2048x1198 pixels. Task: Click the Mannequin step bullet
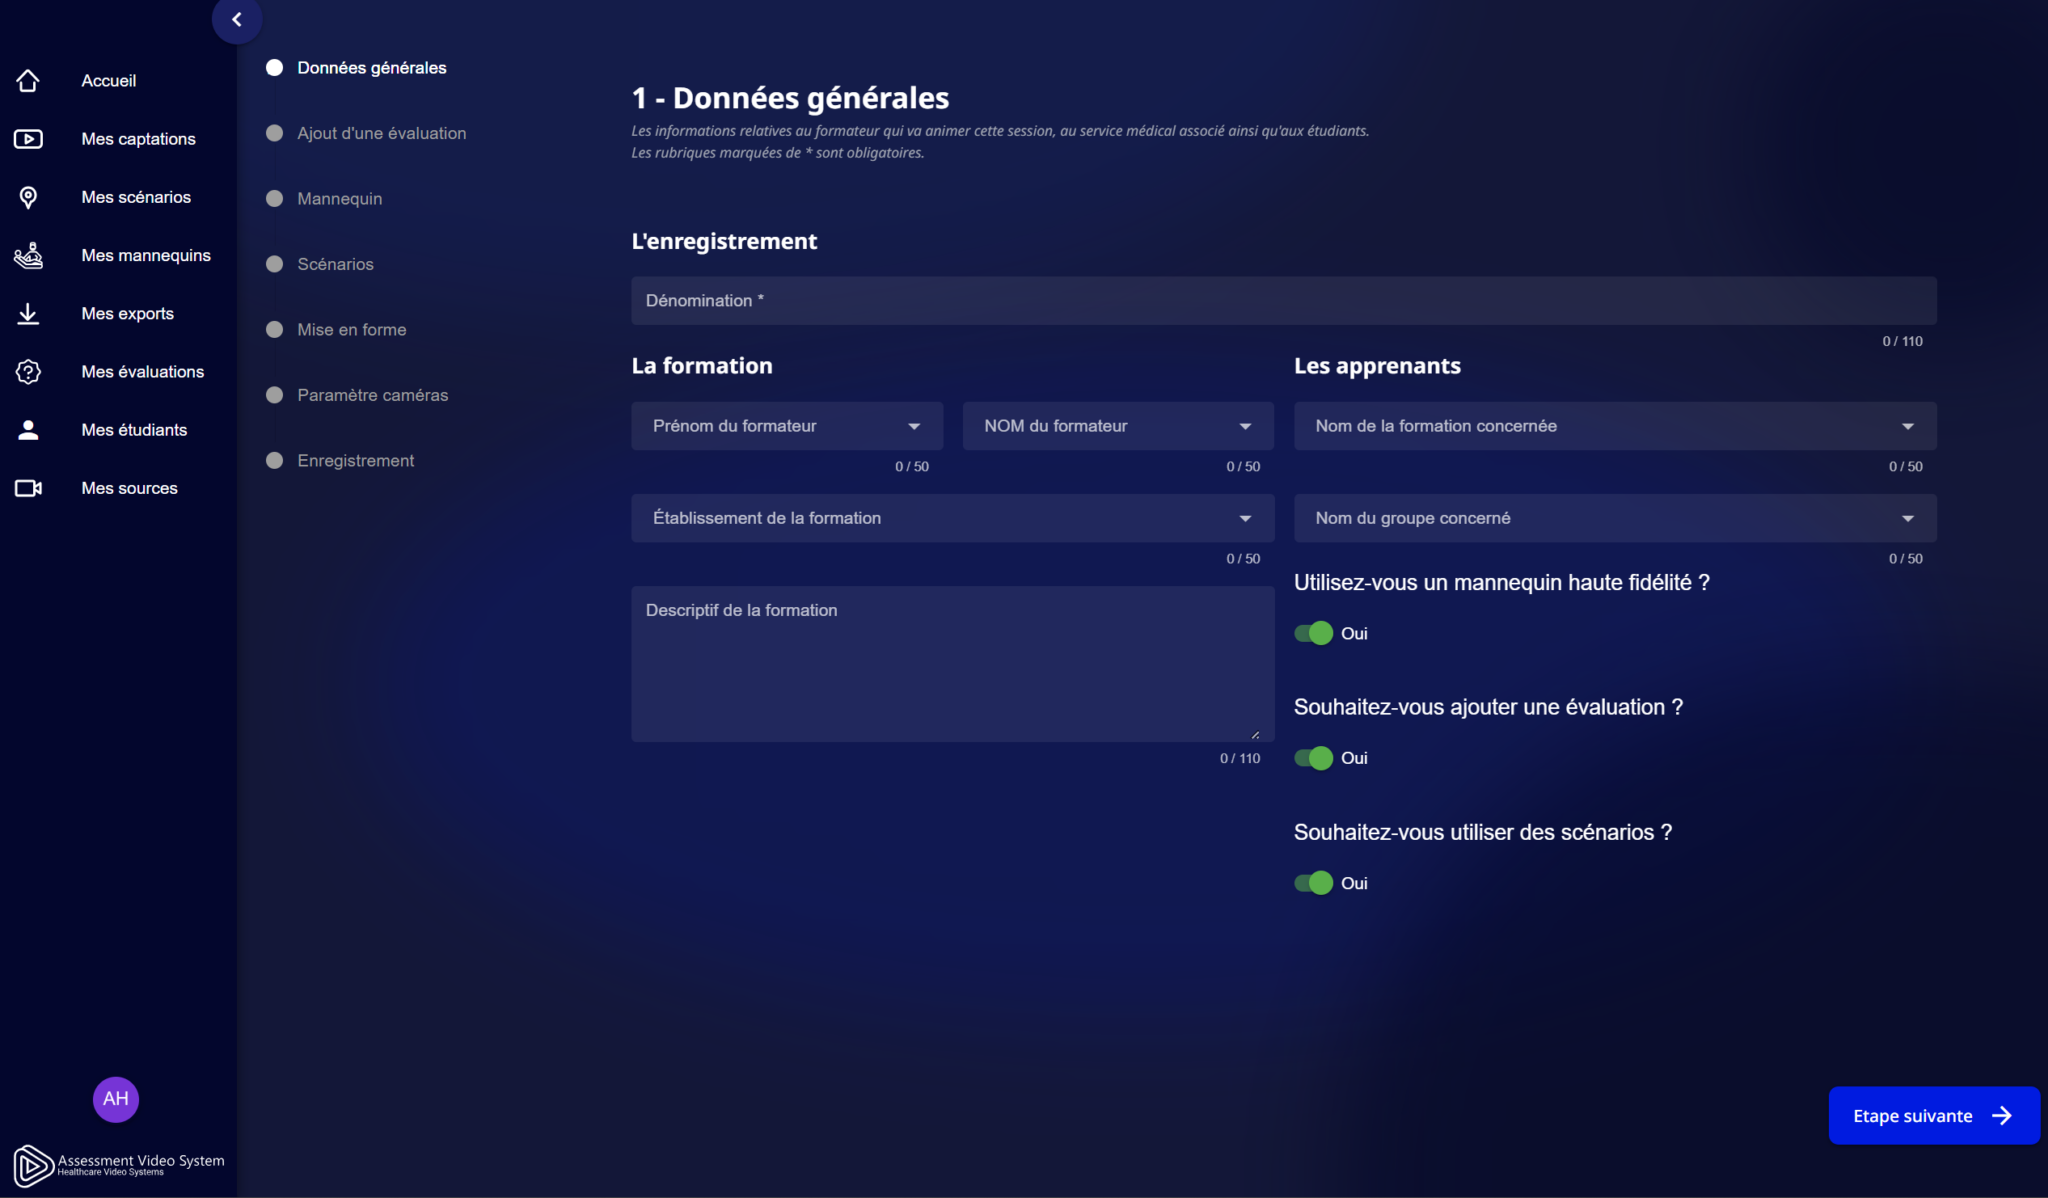274,199
